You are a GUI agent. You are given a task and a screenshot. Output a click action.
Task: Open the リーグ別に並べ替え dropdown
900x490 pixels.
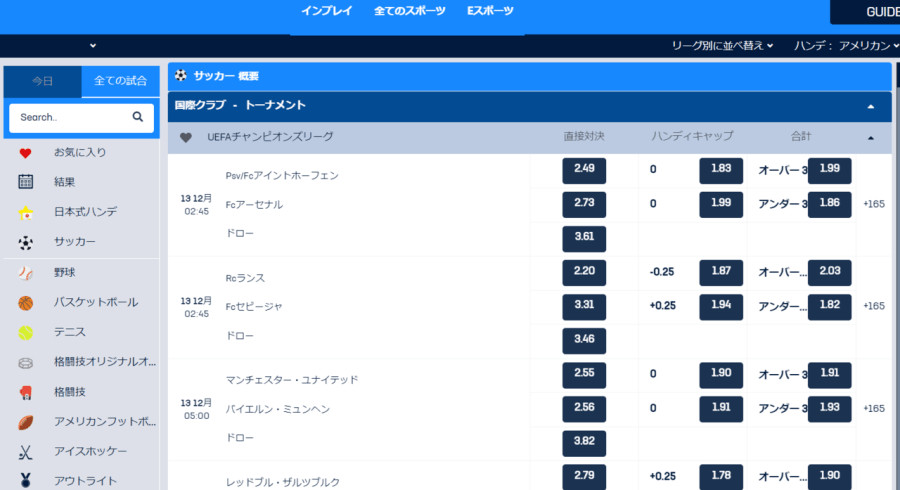(722, 45)
